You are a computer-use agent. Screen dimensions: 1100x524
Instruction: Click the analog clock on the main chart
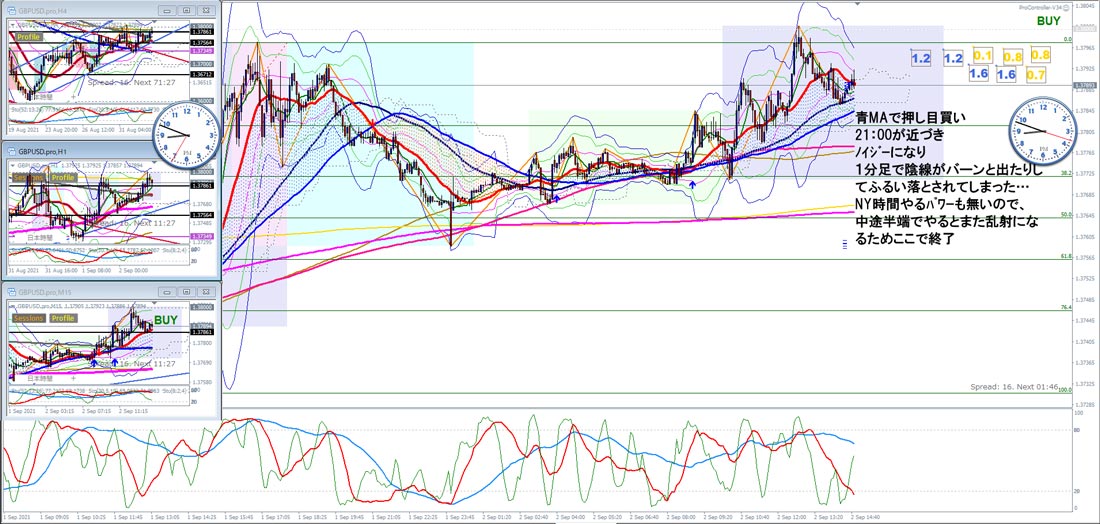[1042, 131]
